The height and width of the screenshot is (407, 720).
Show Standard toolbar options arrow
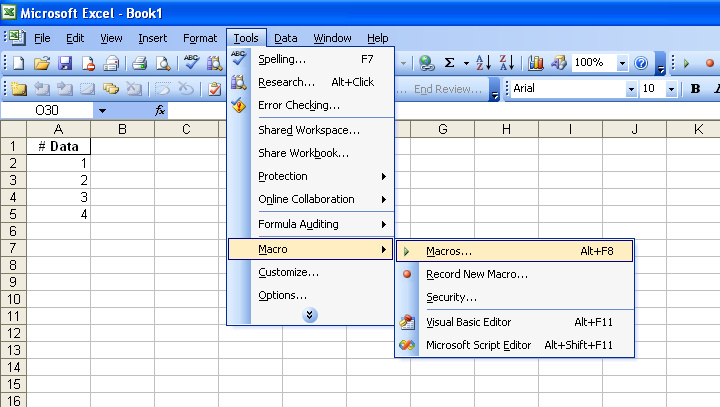click(x=660, y=63)
